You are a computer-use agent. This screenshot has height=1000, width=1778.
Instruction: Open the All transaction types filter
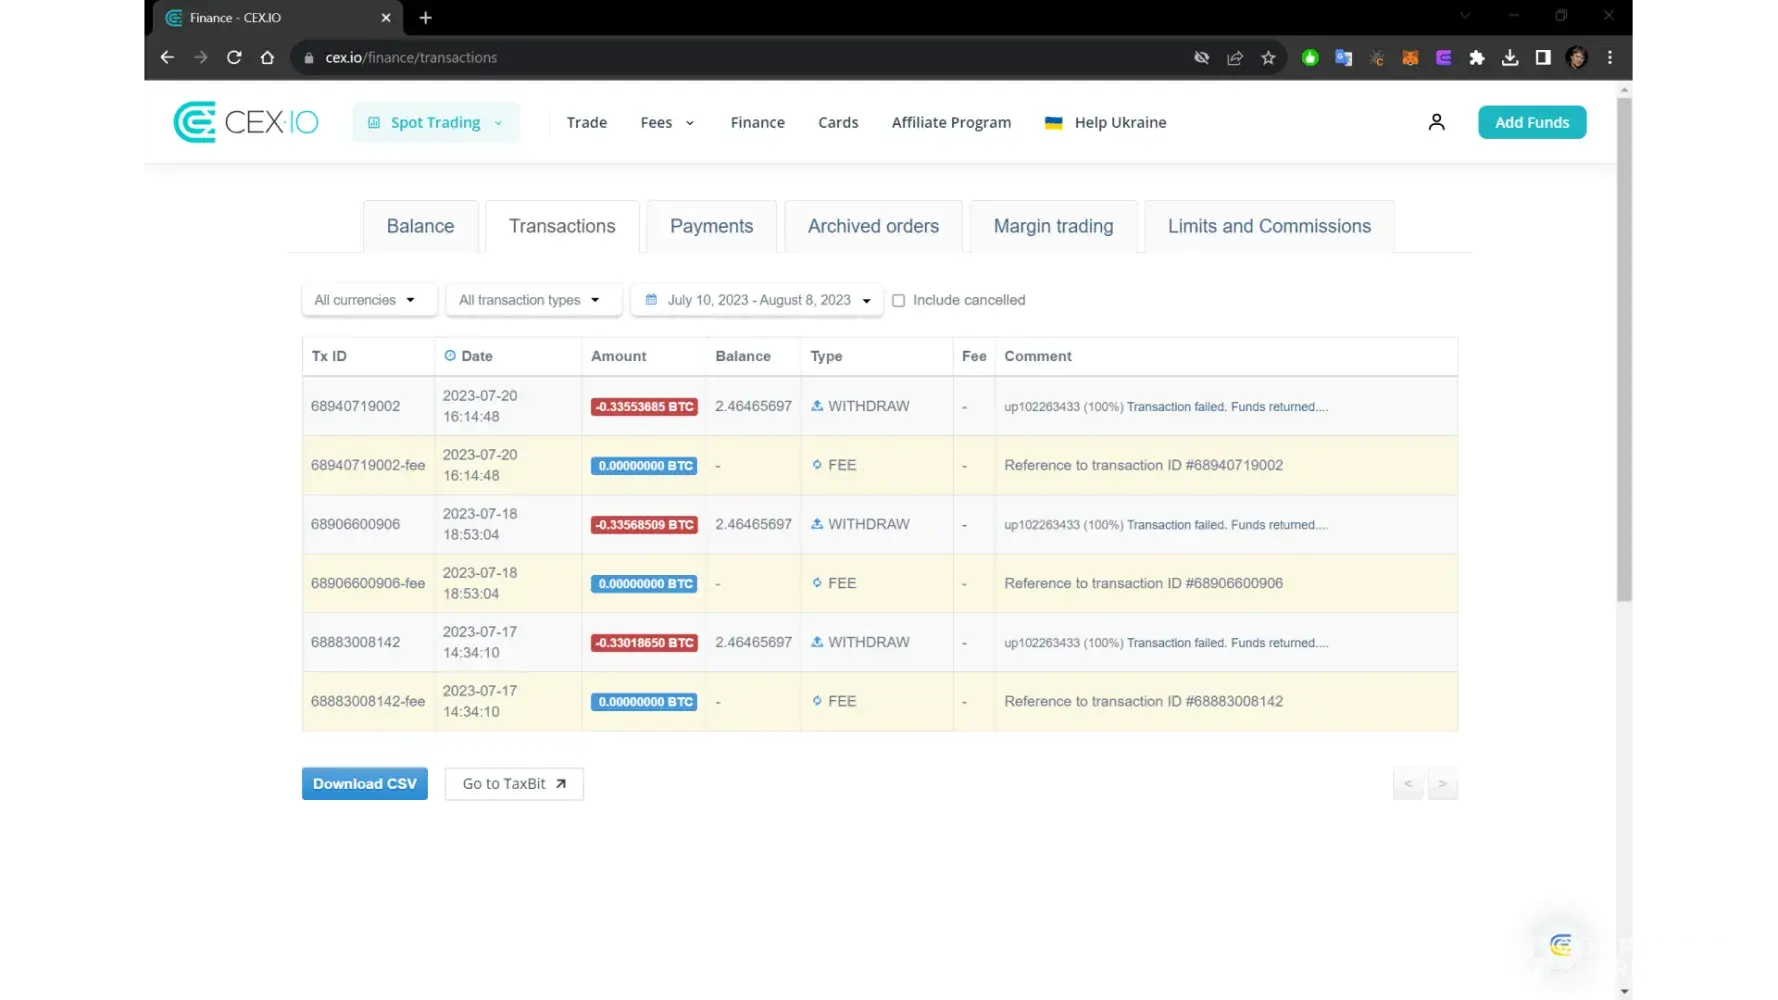coord(532,300)
